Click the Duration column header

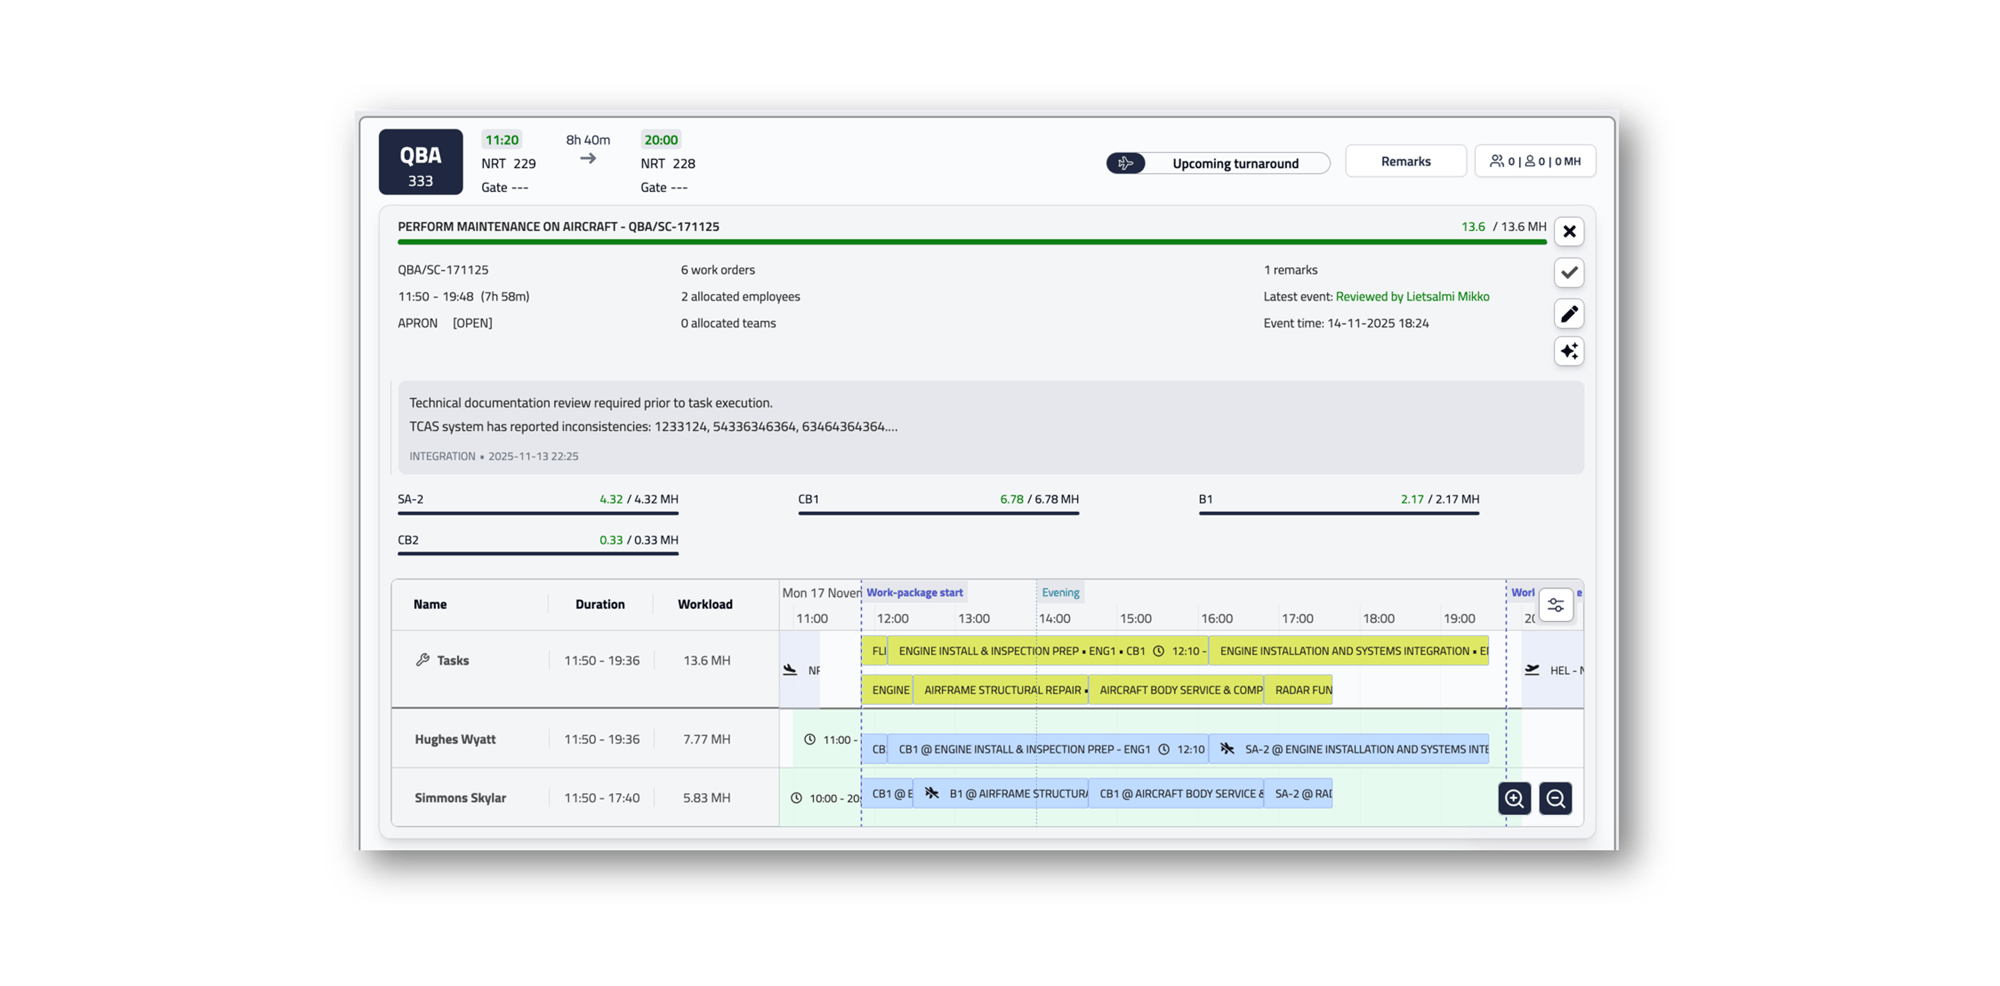pyautogui.click(x=600, y=605)
